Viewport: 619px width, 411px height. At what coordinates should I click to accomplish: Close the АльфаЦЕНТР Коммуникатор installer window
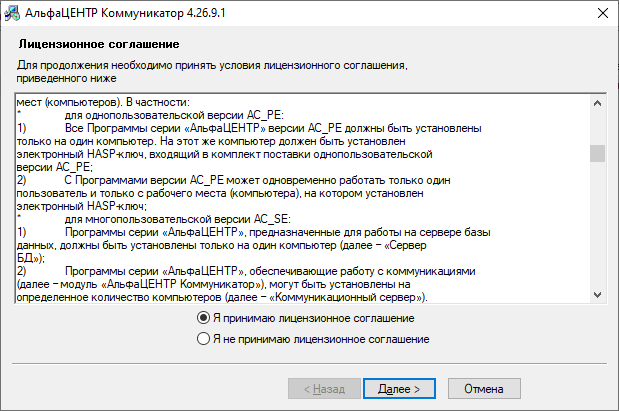click(x=602, y=14)
